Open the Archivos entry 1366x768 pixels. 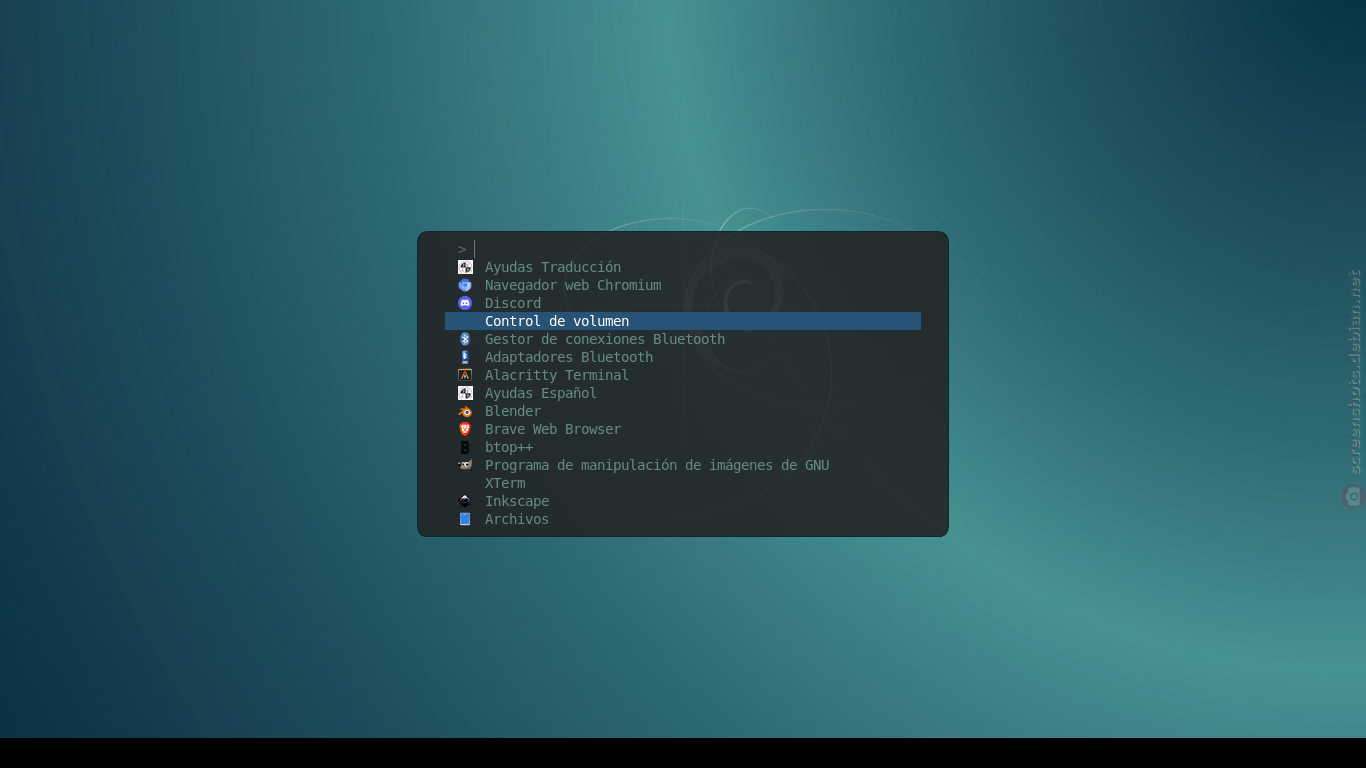[x=683, y=519]
